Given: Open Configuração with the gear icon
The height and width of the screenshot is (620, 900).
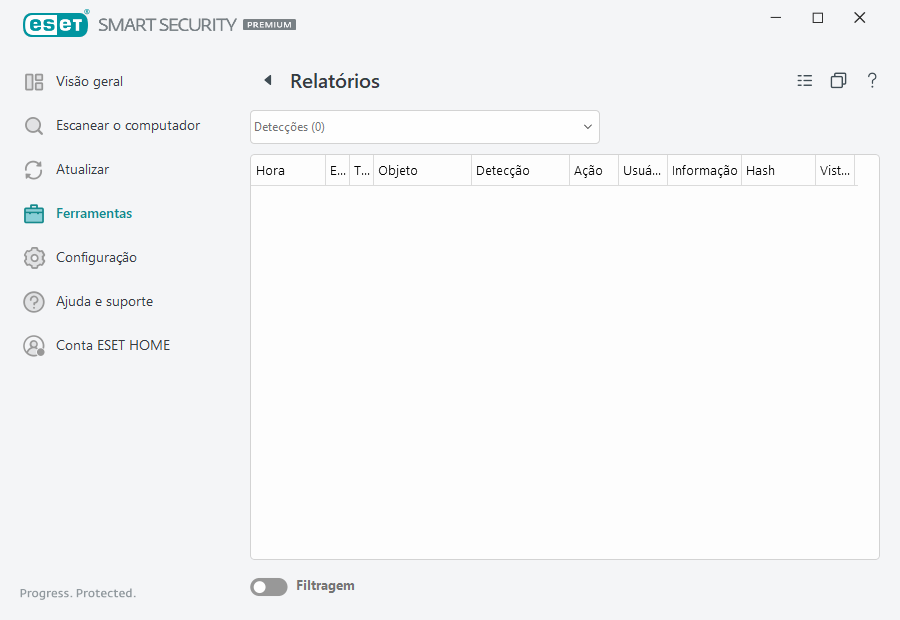Looking at the screenshot, I should click(33, 257).
